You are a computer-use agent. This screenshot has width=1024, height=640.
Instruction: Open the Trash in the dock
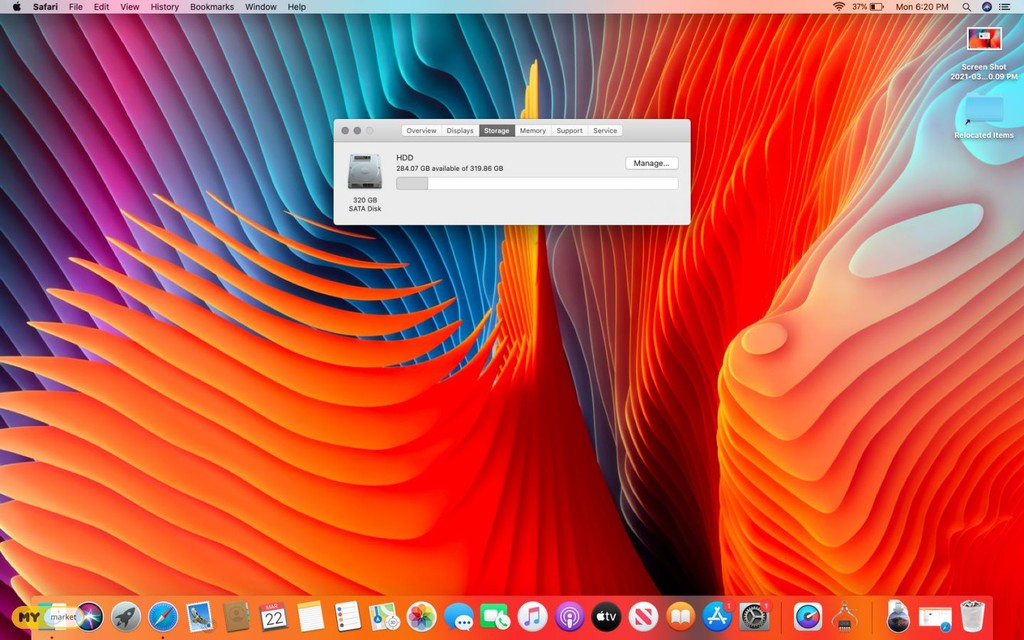(x=972, y=616)
